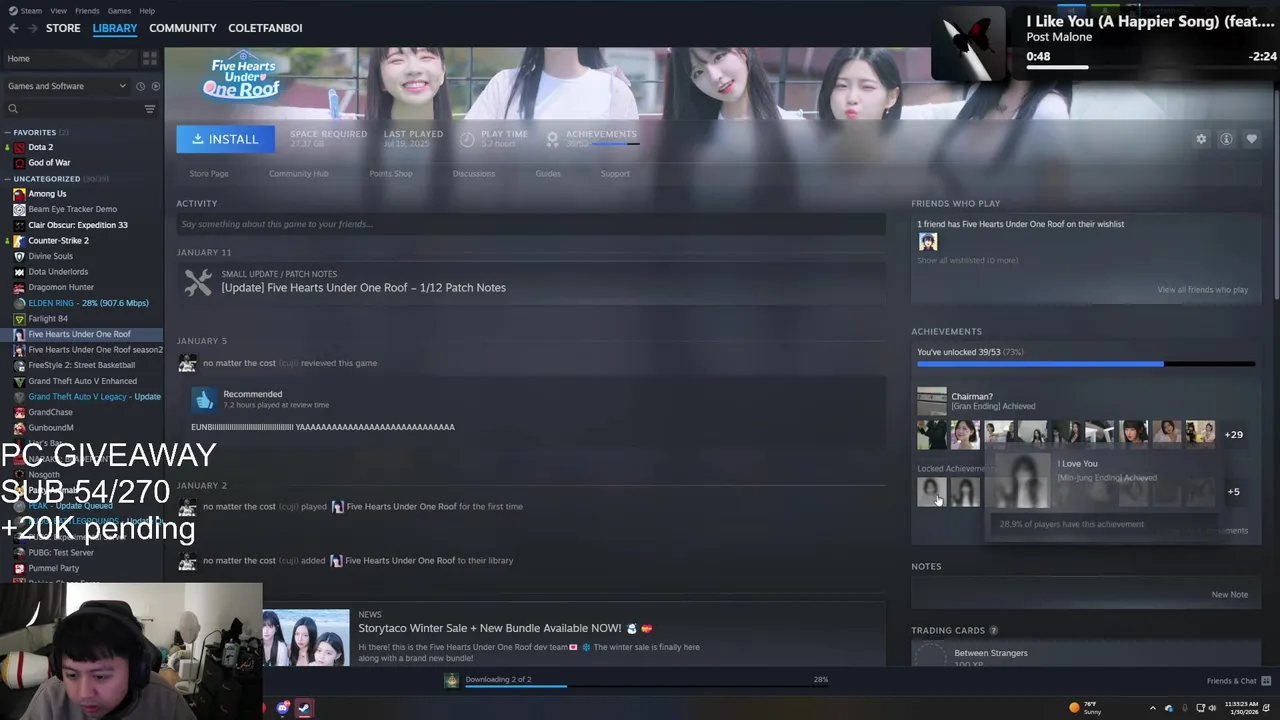Click the INSTALL button
Viewport: 1280px width, 720px height.
(x=225, y=139)
